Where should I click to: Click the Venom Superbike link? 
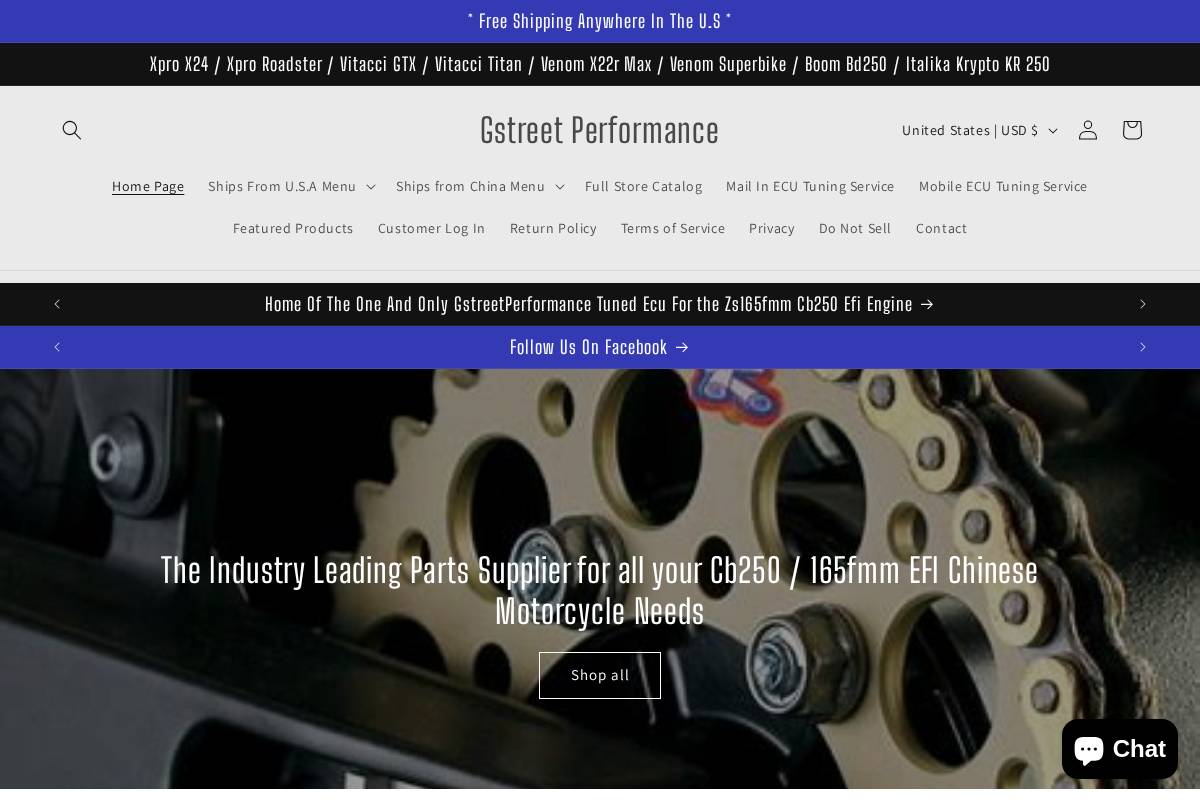tap(728, 64)
